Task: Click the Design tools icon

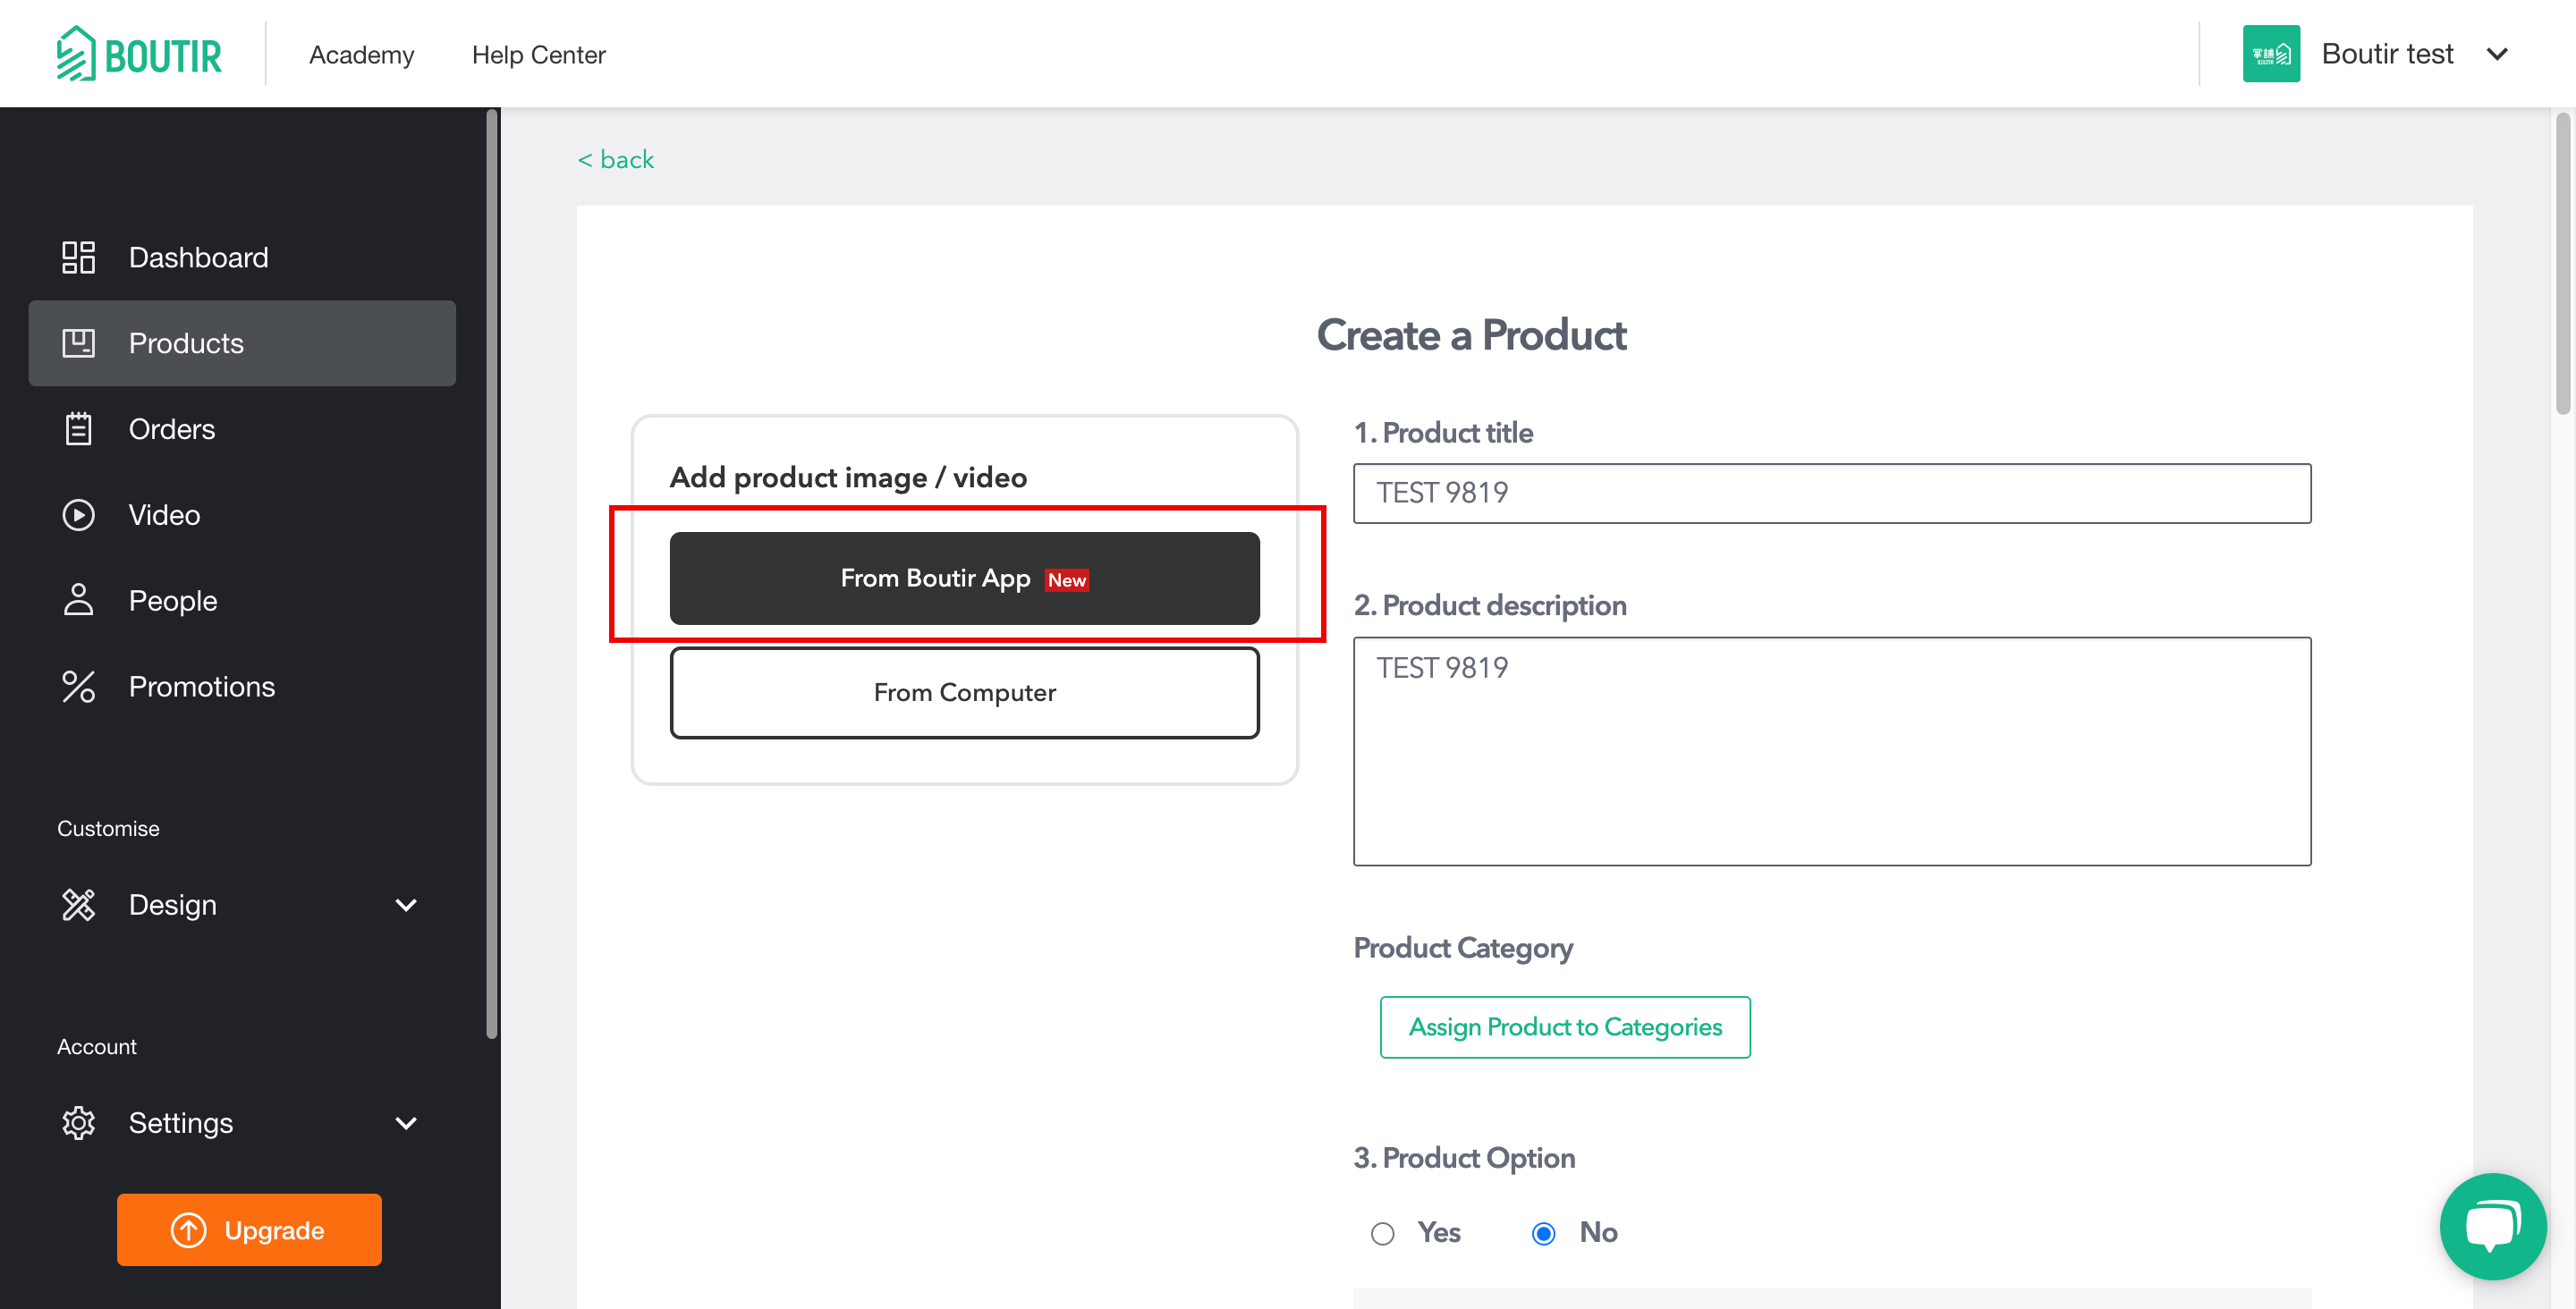Action: click(78, 904)
